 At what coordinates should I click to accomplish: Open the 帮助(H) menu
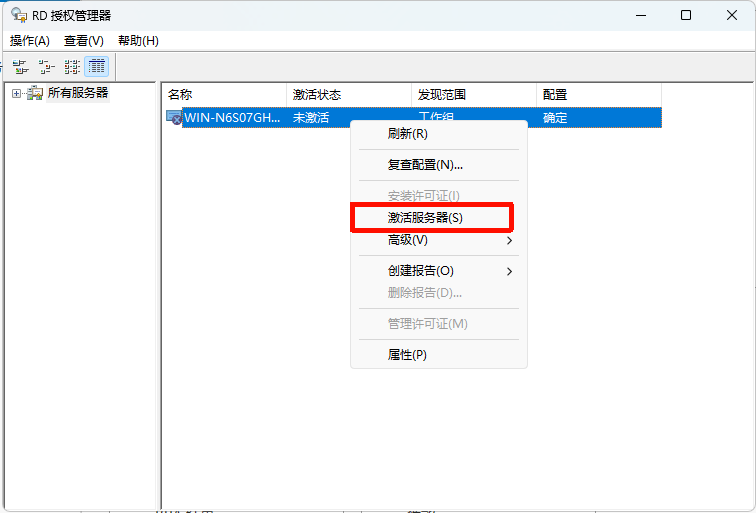pyautogui.click(x=138, y=41)
